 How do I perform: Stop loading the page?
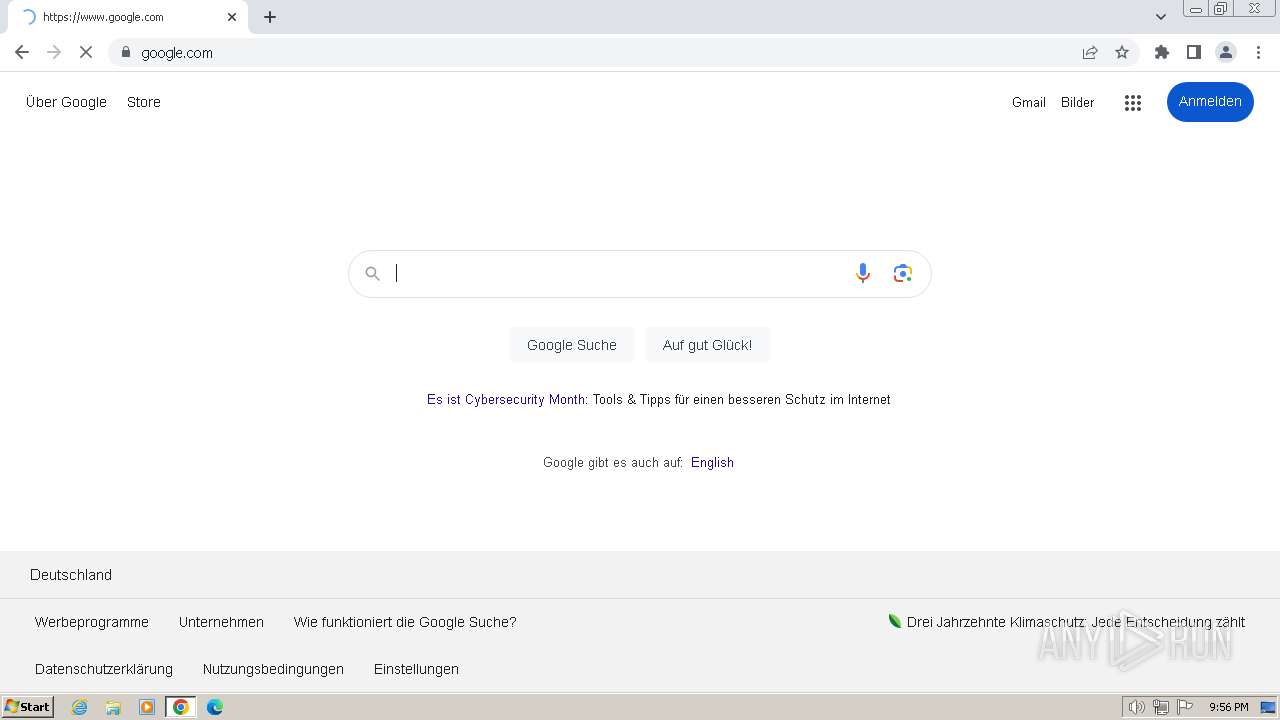tap(86, 52)
